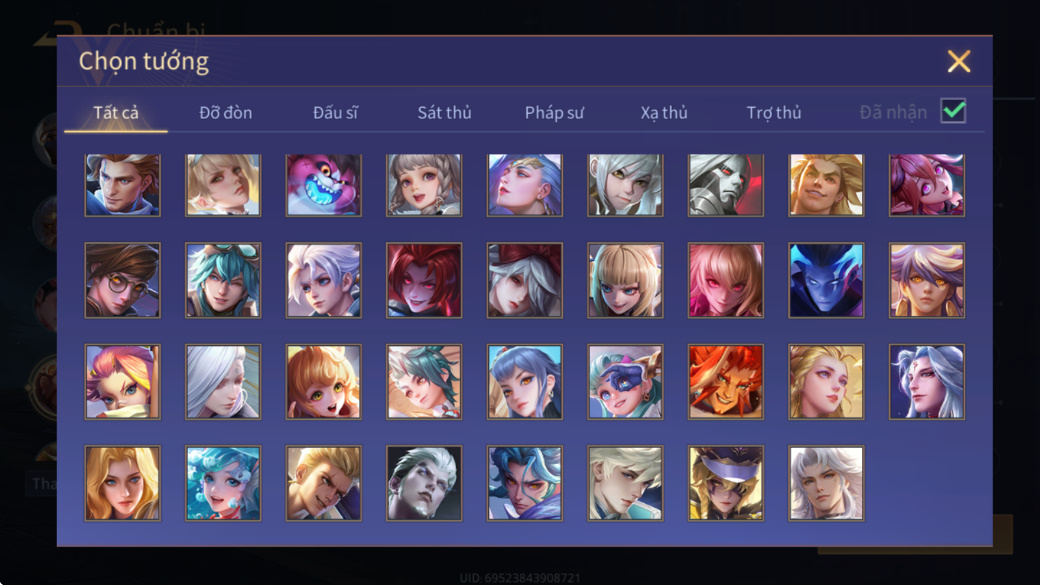The image size is (1040, 585).
Task: Choose the blue-skinned dark hooded hero
Action: coord(826,280)
